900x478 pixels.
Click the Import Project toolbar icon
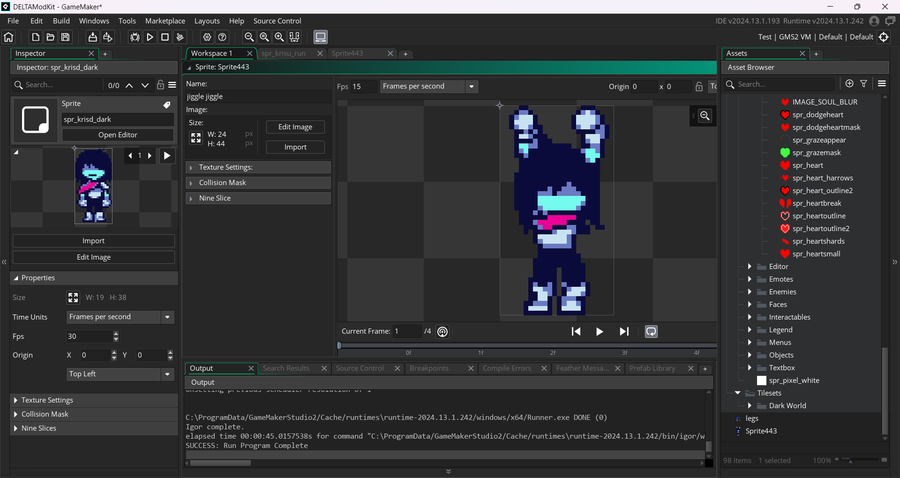[x=92, y=37]
